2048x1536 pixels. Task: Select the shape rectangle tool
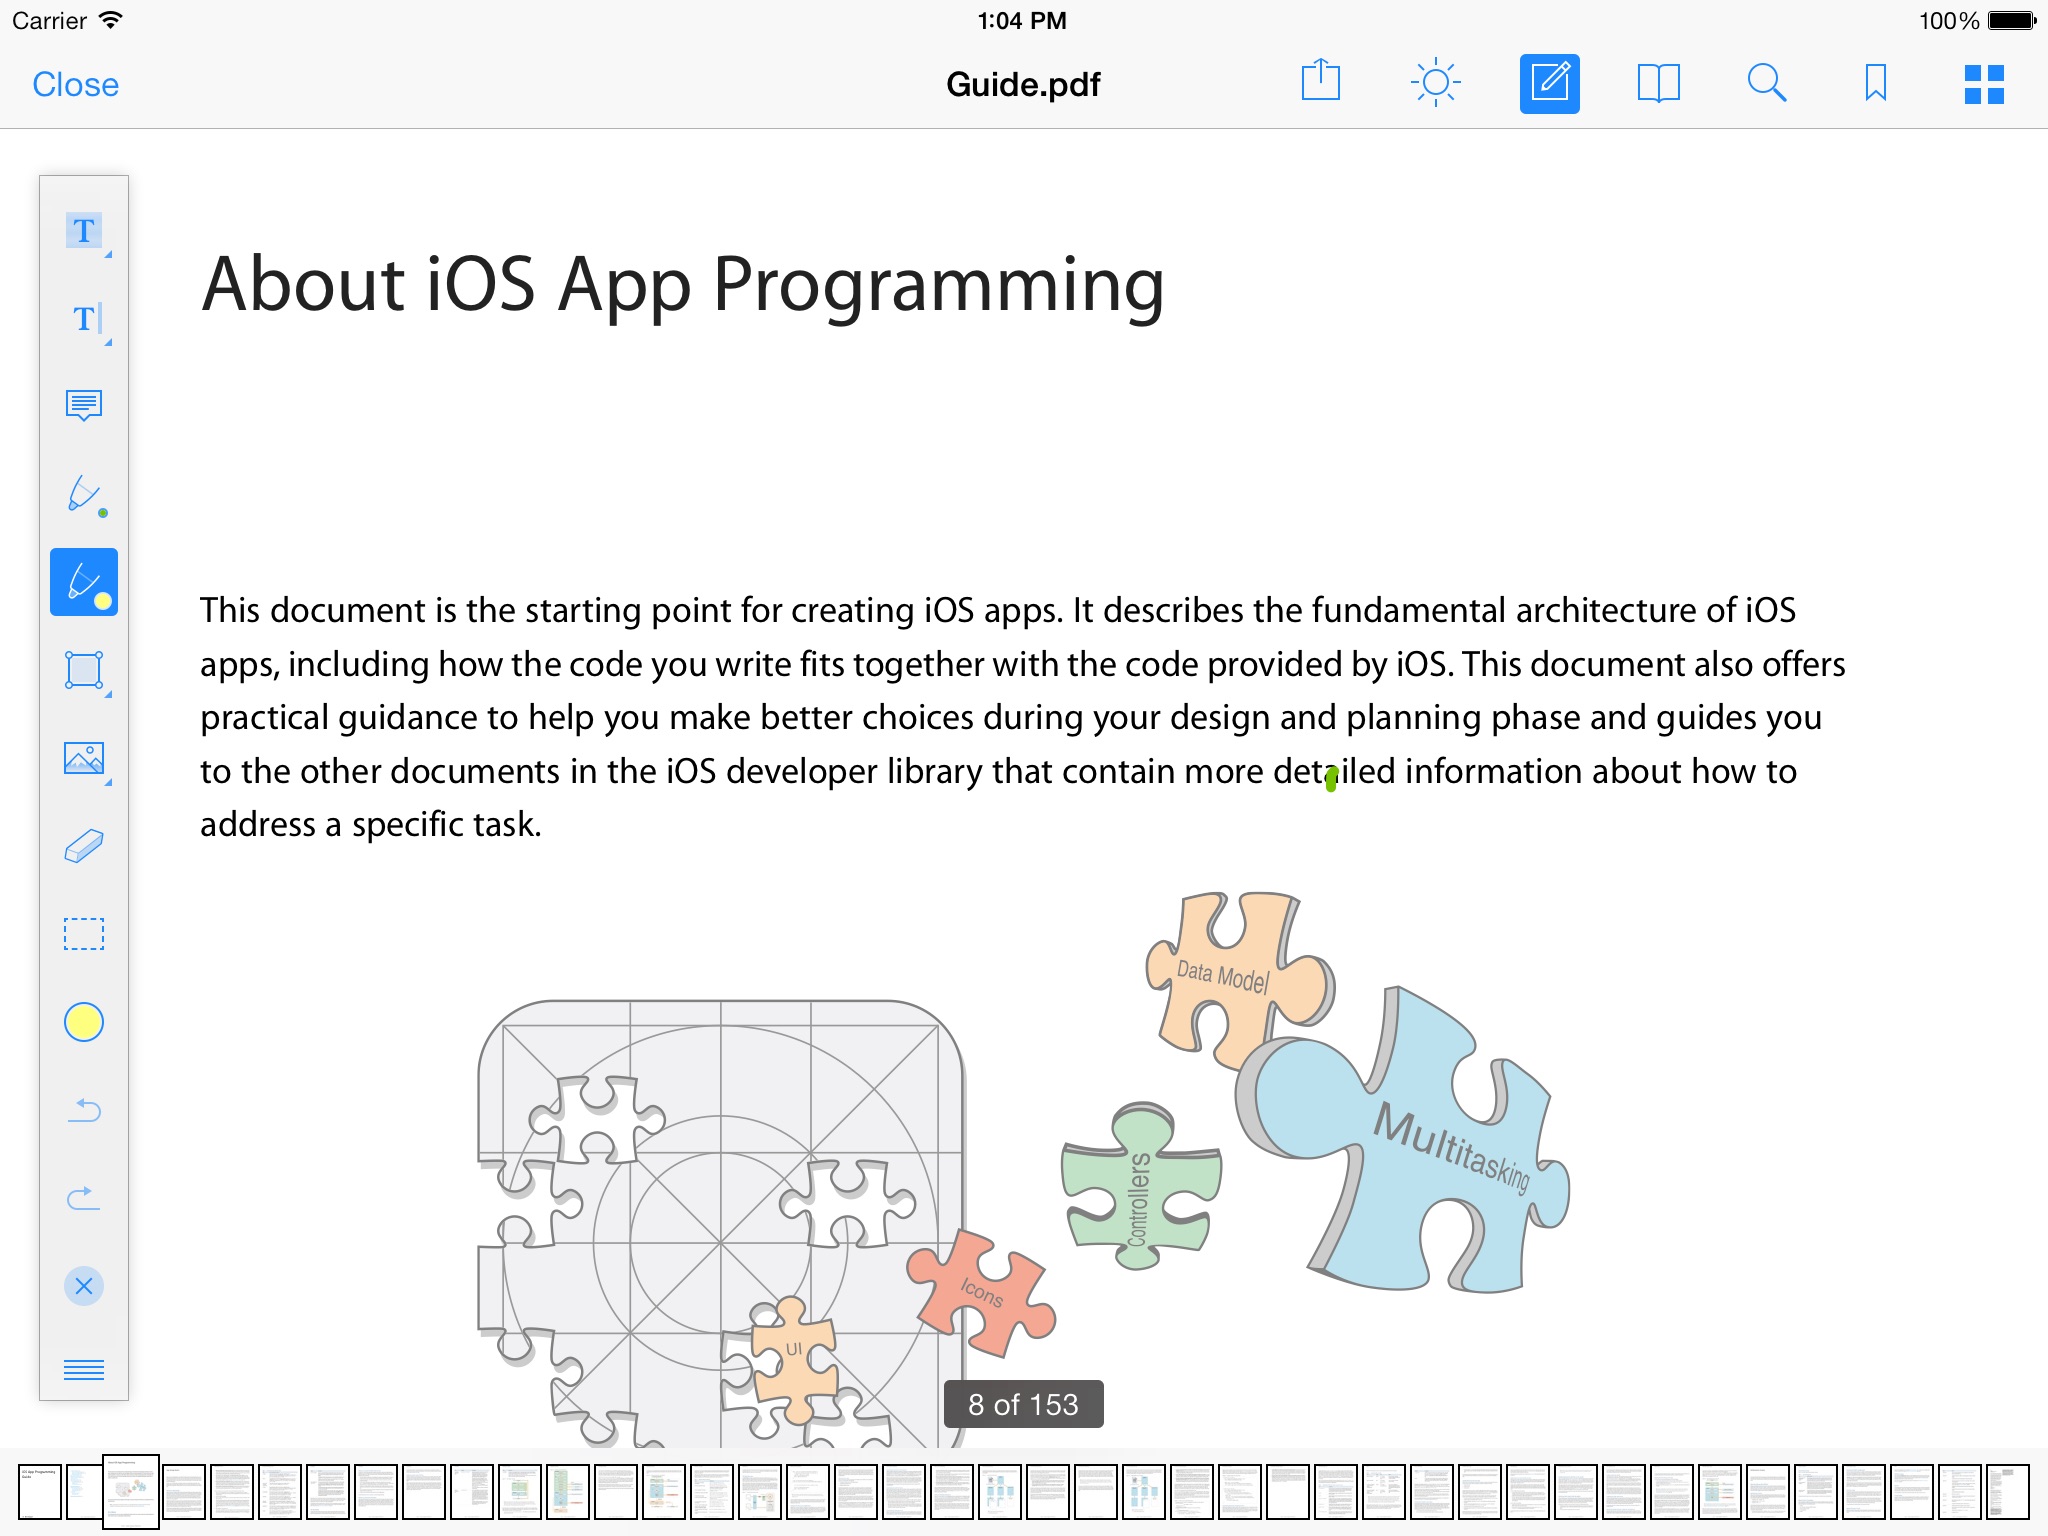85,670
